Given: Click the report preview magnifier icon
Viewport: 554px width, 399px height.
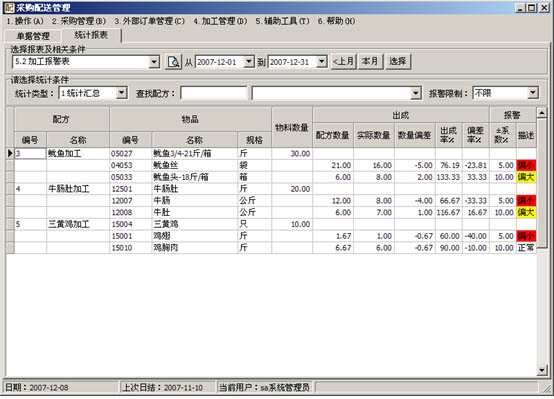Looking at the screenshot, I should 173,62.
